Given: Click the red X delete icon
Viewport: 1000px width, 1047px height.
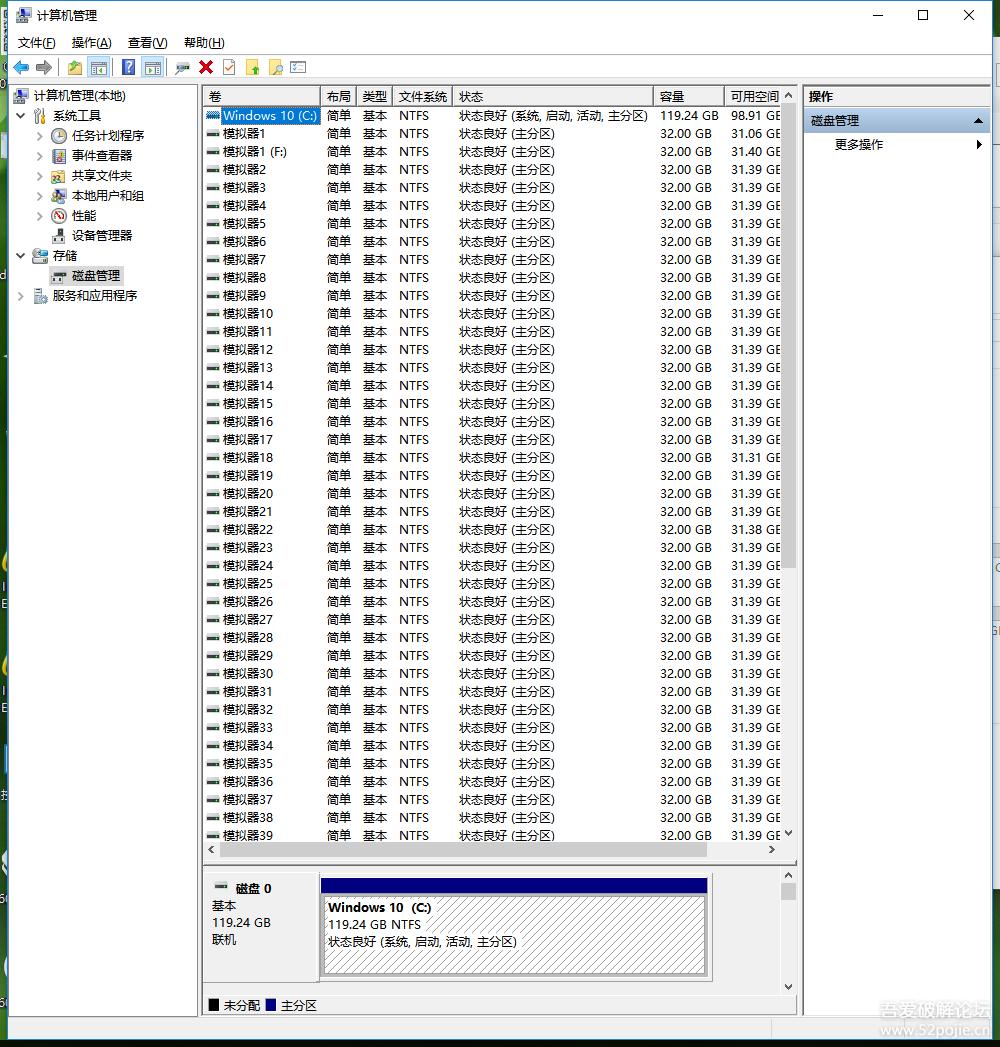Looking at the screenshot, I should (x=206, y=67).
